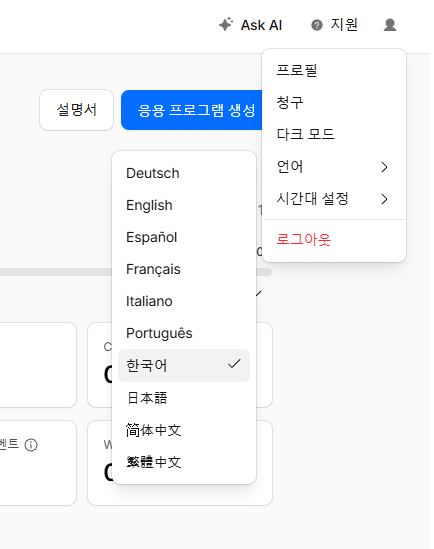The height and width of the screenshot is (549, 434).
Task: Select English language
Action: point(184,205)
